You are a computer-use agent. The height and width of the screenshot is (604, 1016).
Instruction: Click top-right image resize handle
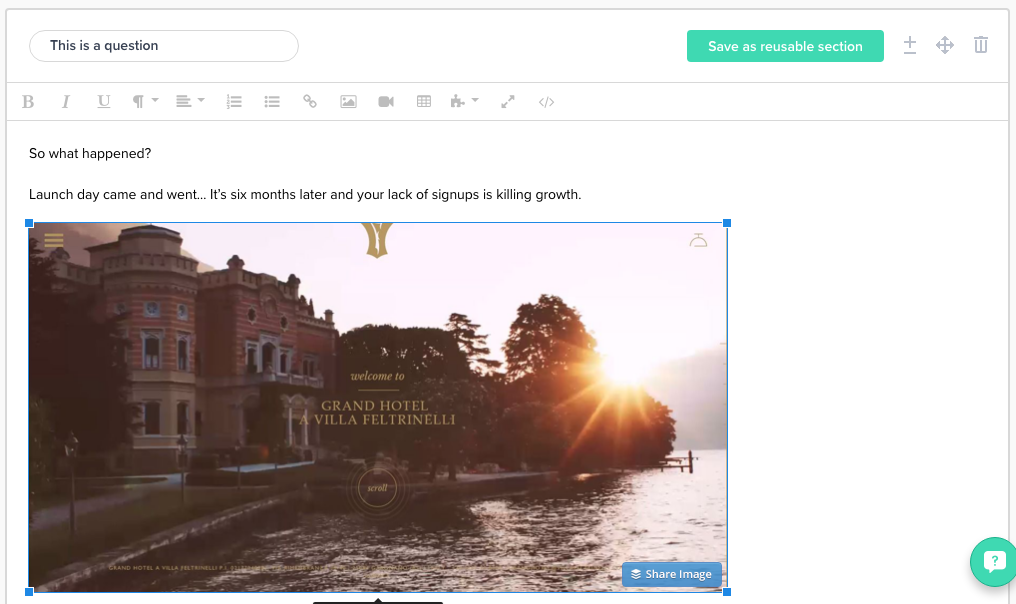coord(727,223)
